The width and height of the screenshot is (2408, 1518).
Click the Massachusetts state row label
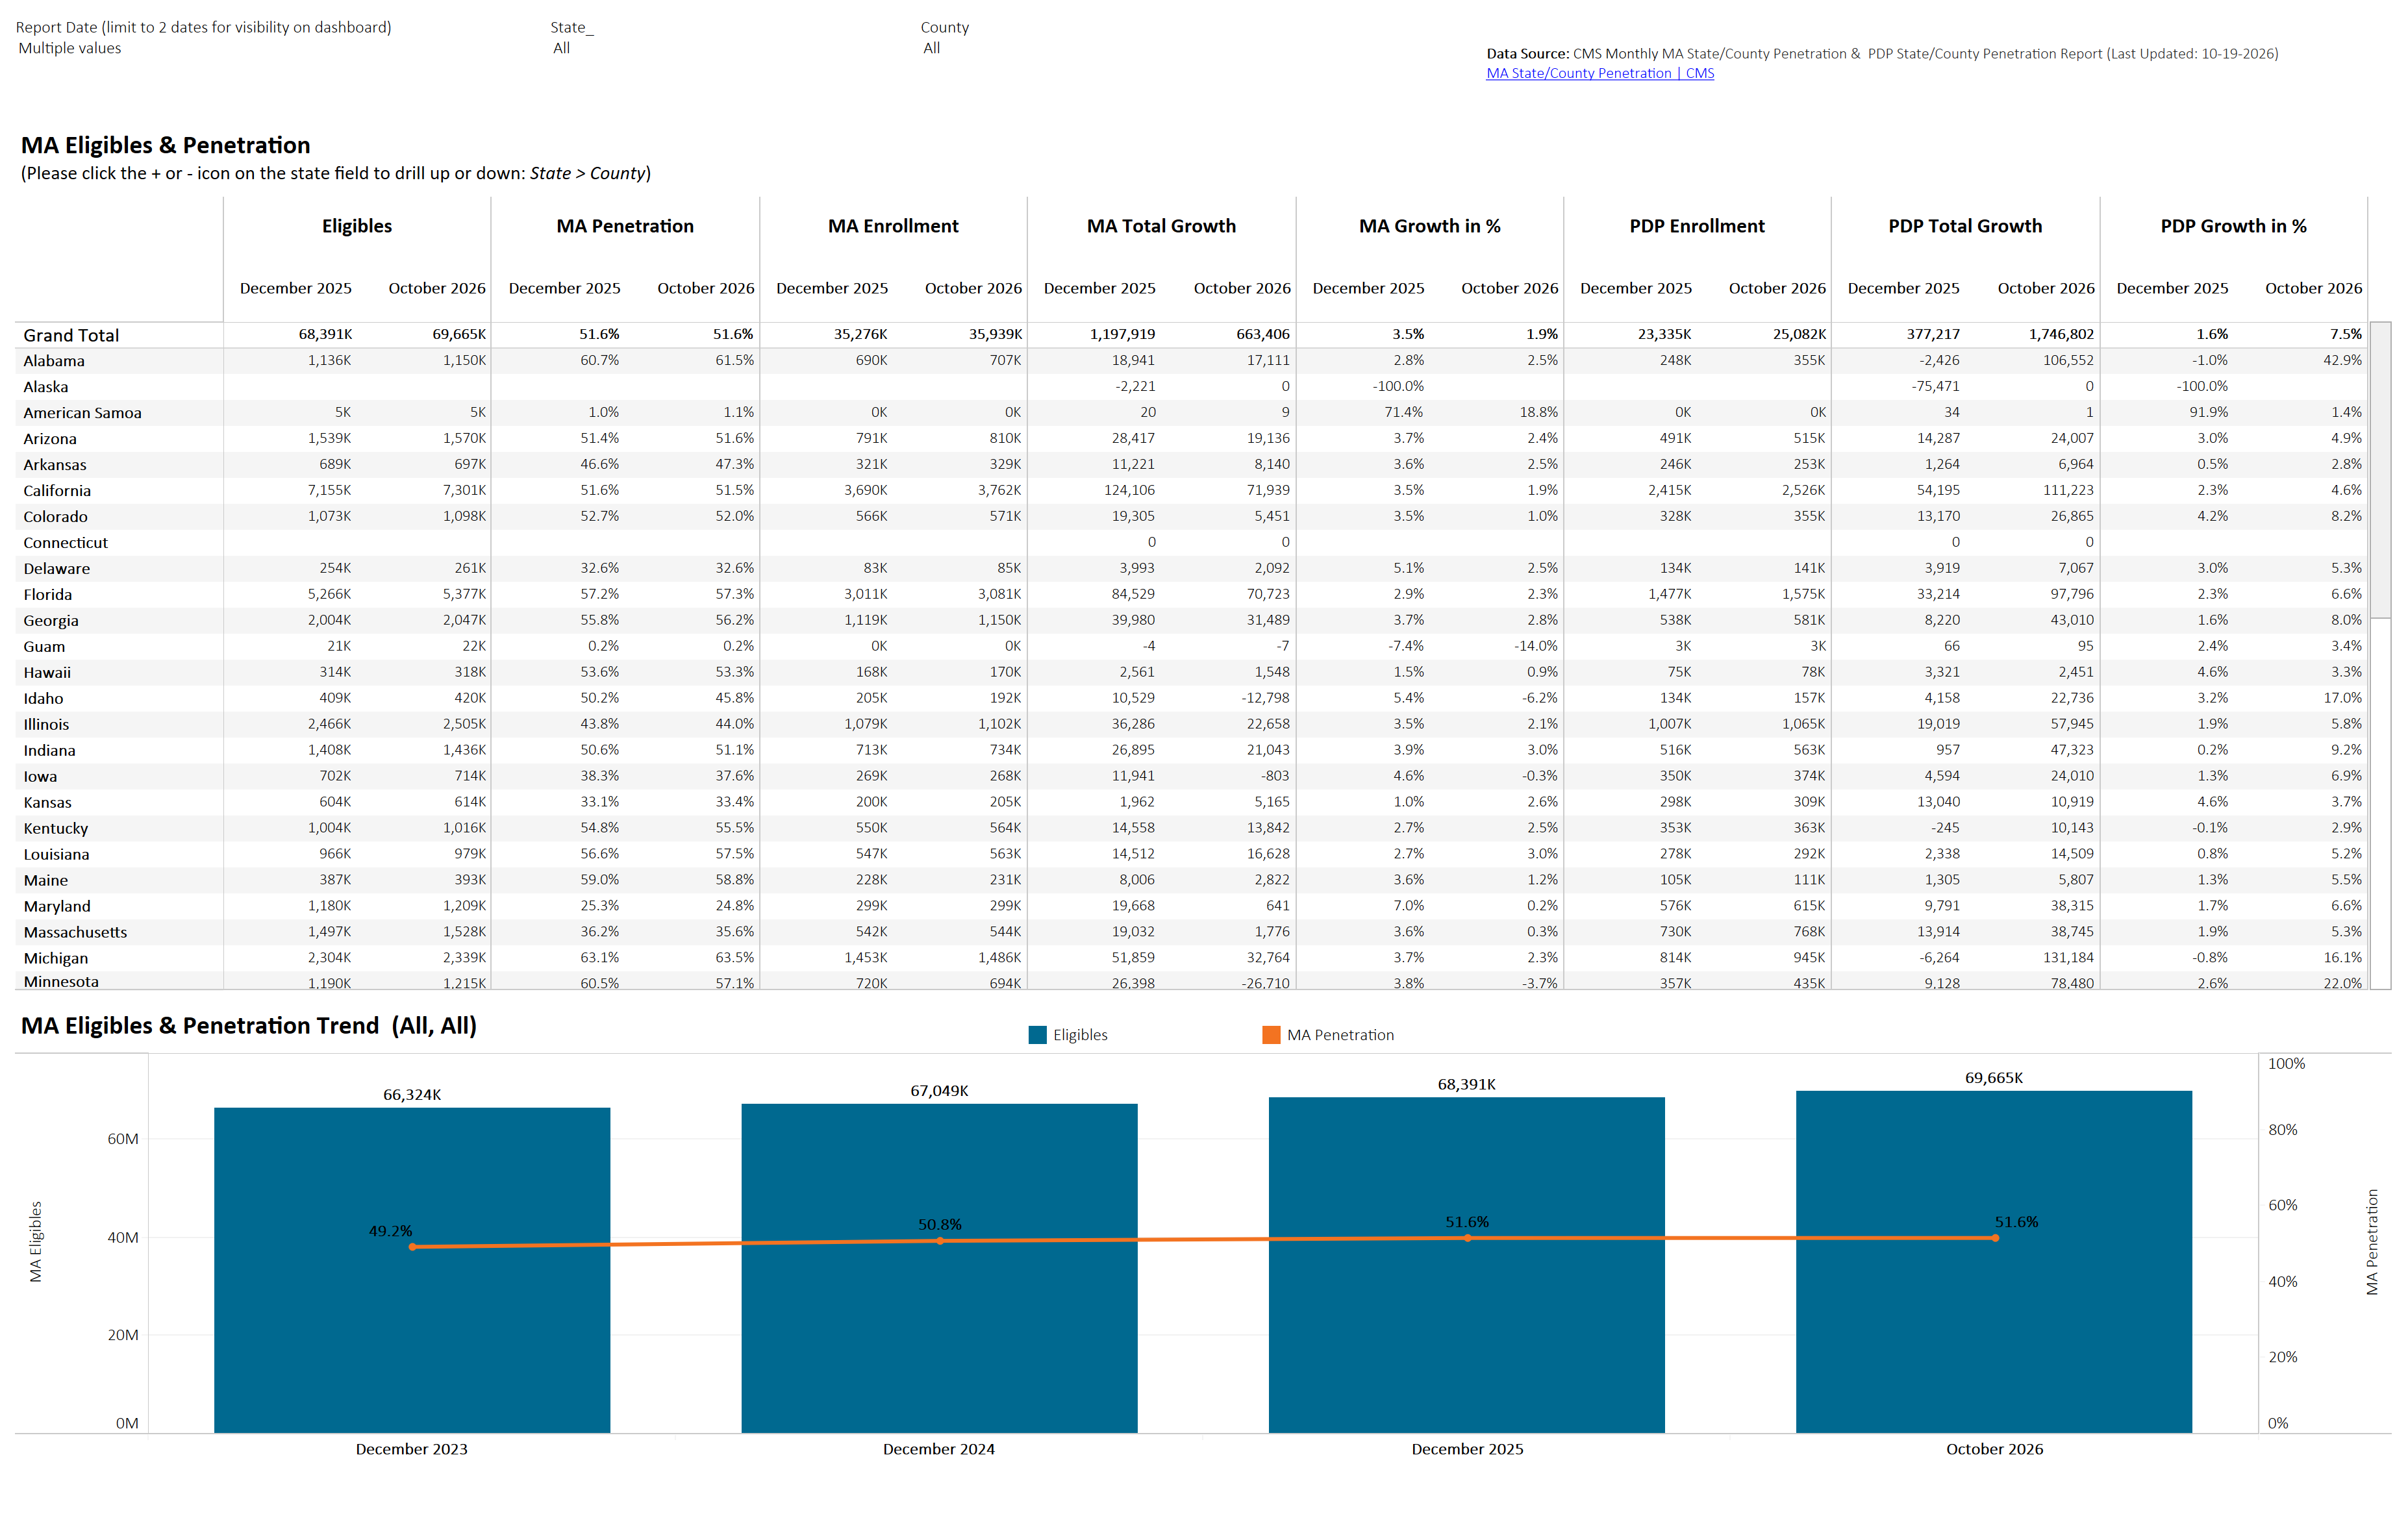coord(76,932)
